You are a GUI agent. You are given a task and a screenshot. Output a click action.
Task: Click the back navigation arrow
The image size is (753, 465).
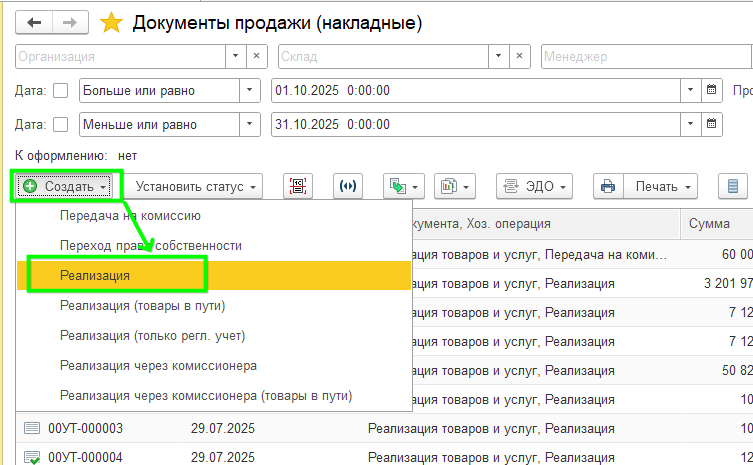point(35,21)
